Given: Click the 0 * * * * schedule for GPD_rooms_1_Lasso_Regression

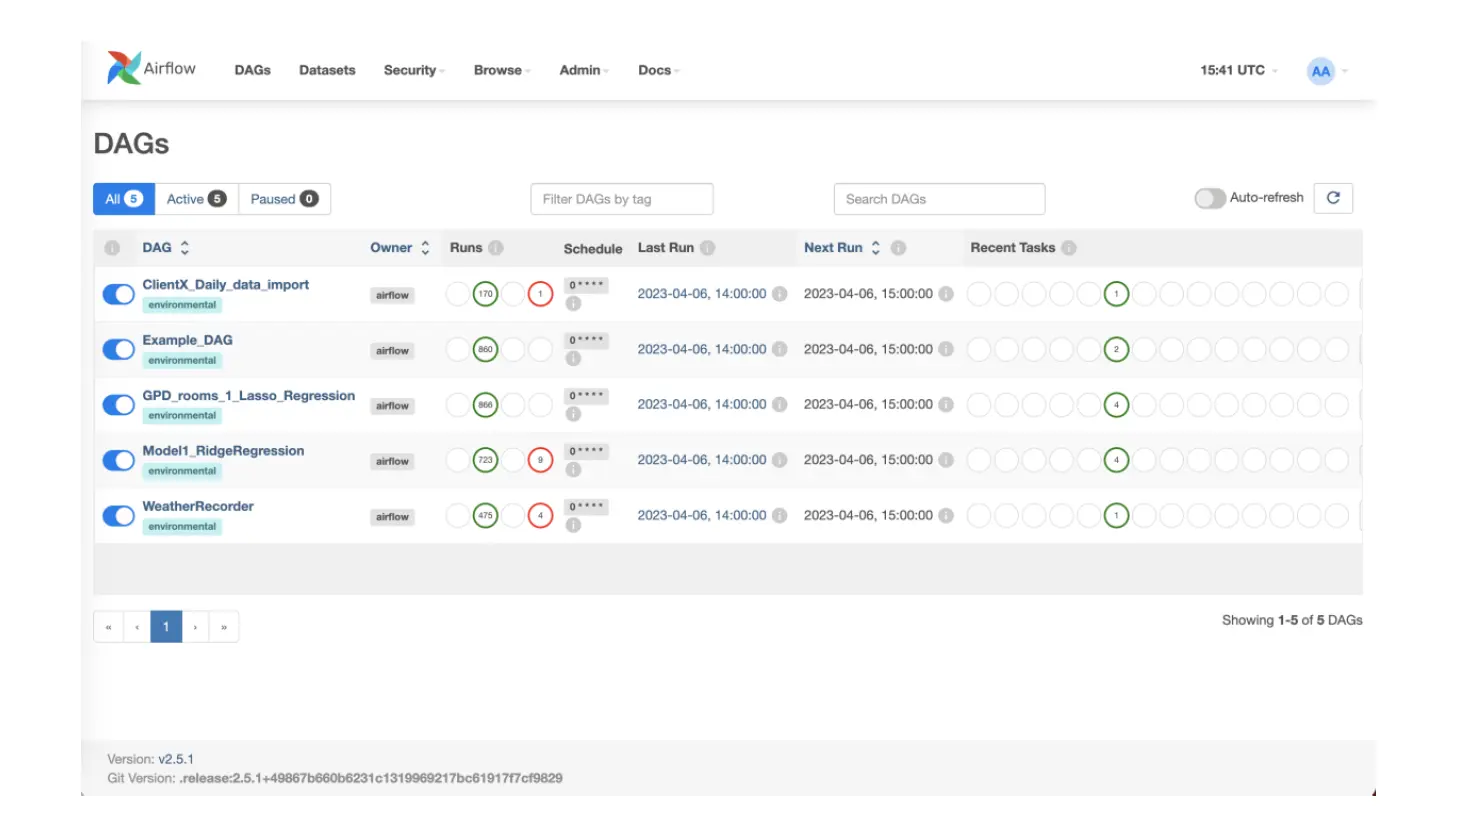Looking at the screenshot, I should click(x=587, y=395).
